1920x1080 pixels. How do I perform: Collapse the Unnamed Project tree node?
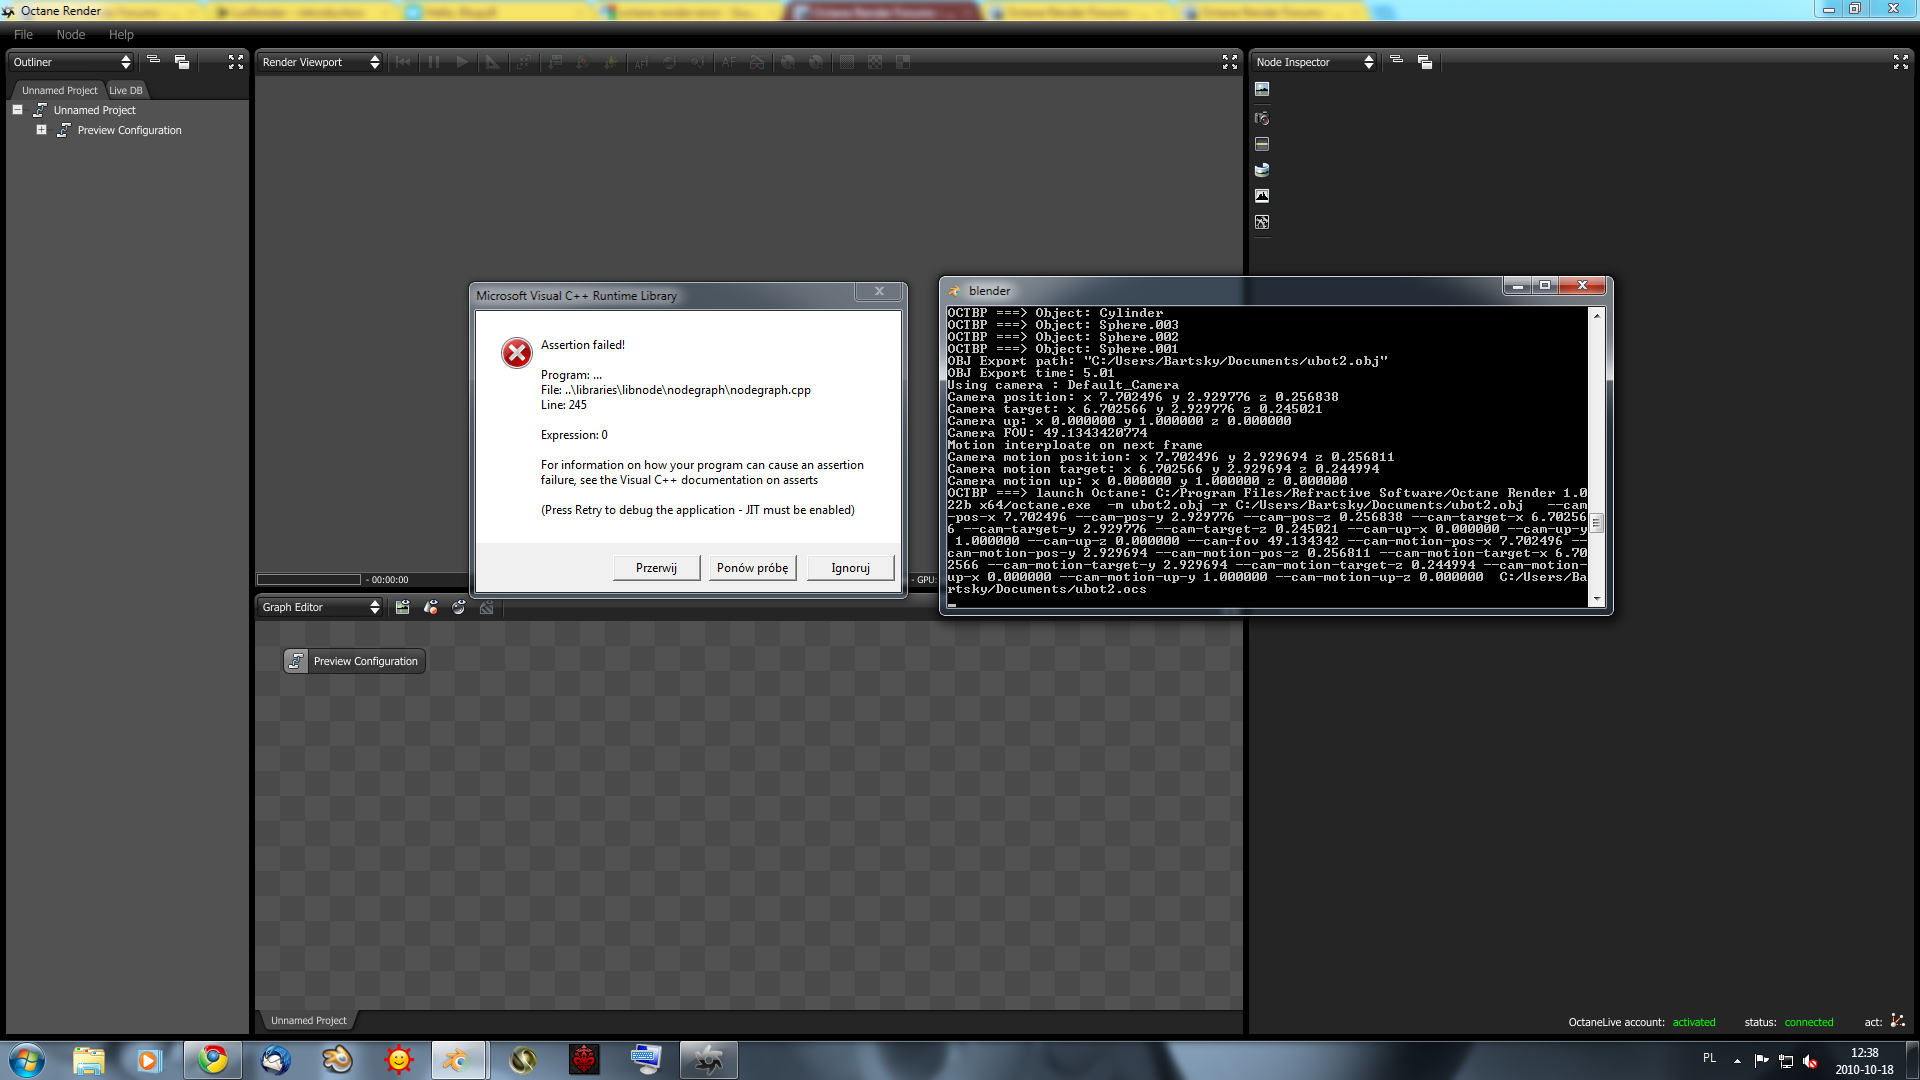tap(17, 110)
